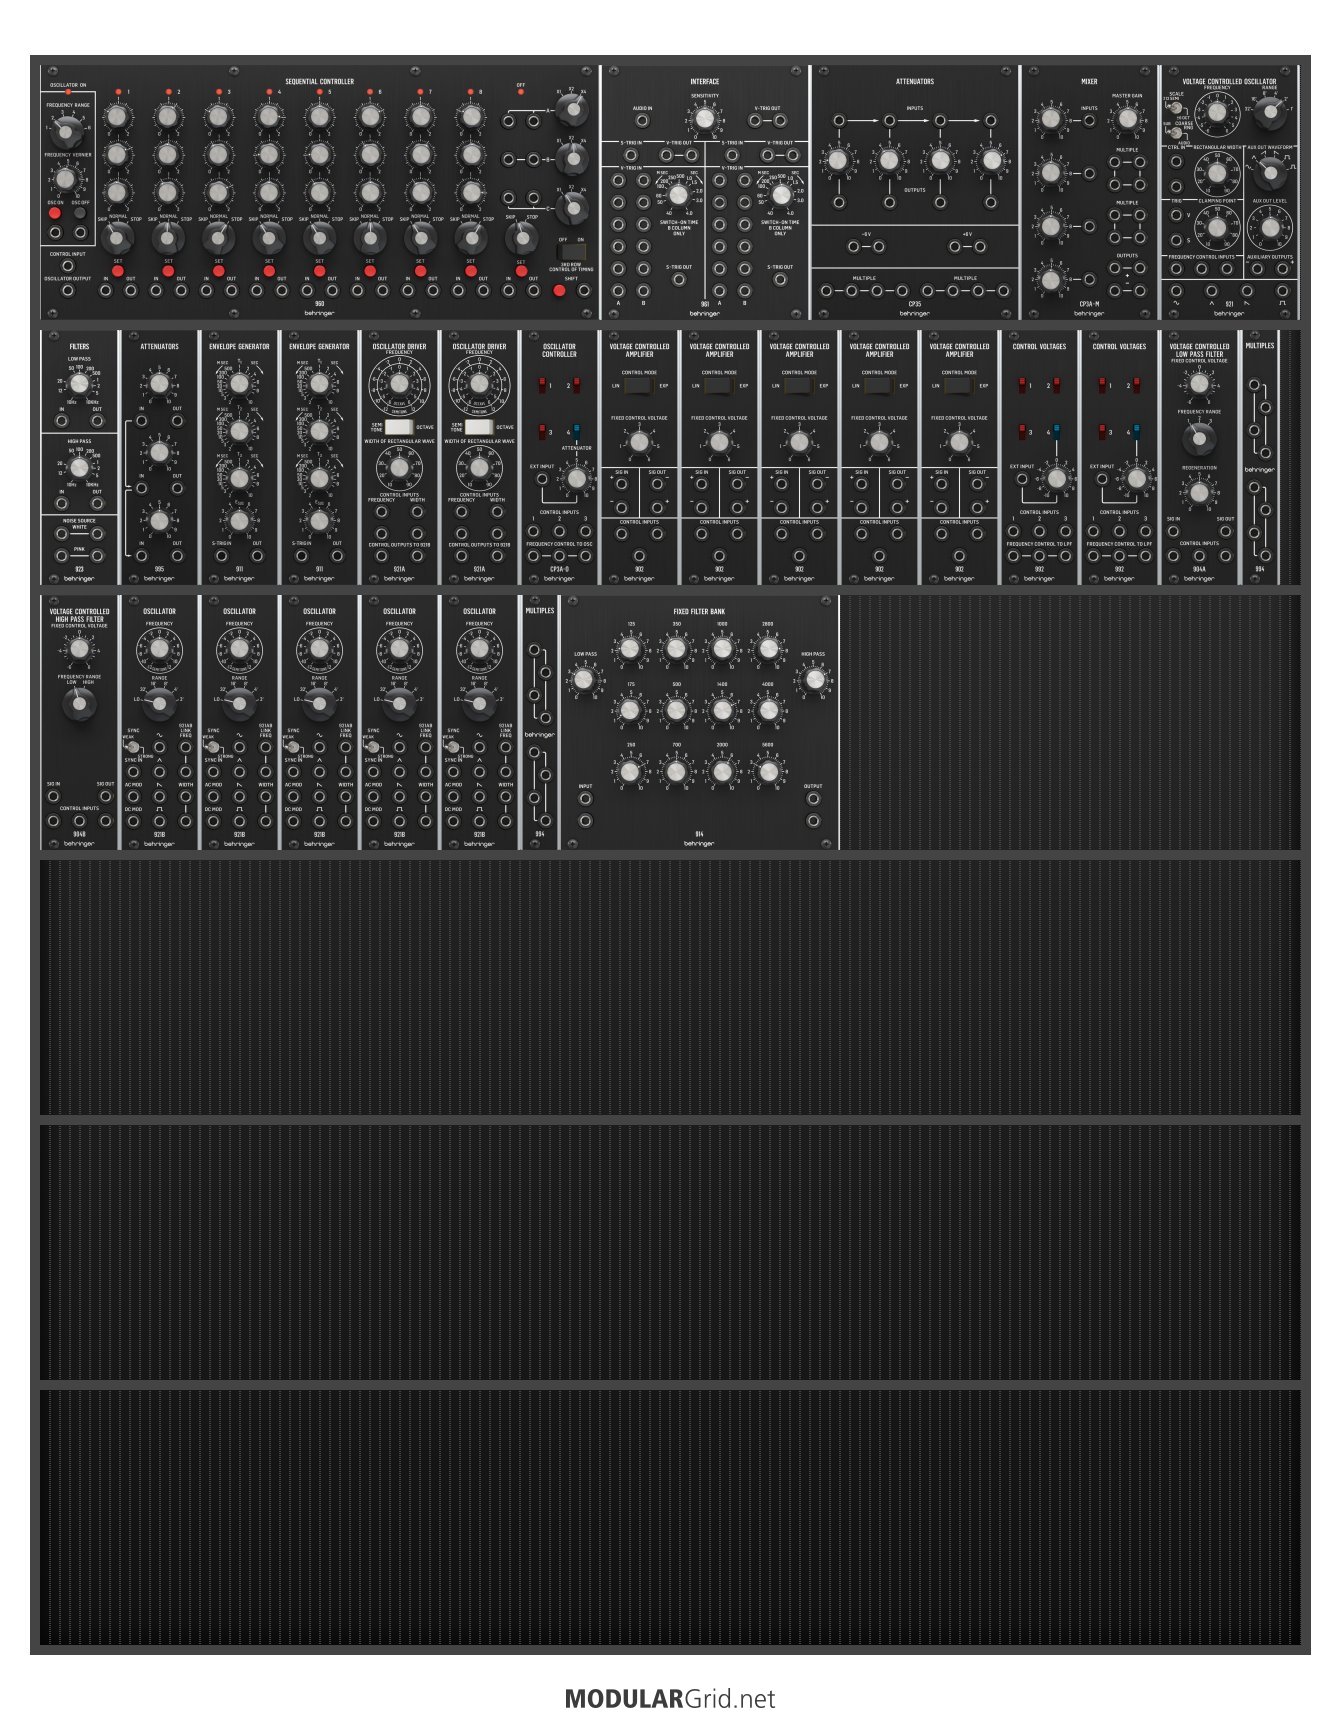Viewport: 1341px width, 1720px height.
Task: Open the ModularGrid.net logo link
Action: click(x=670, y=1698)
